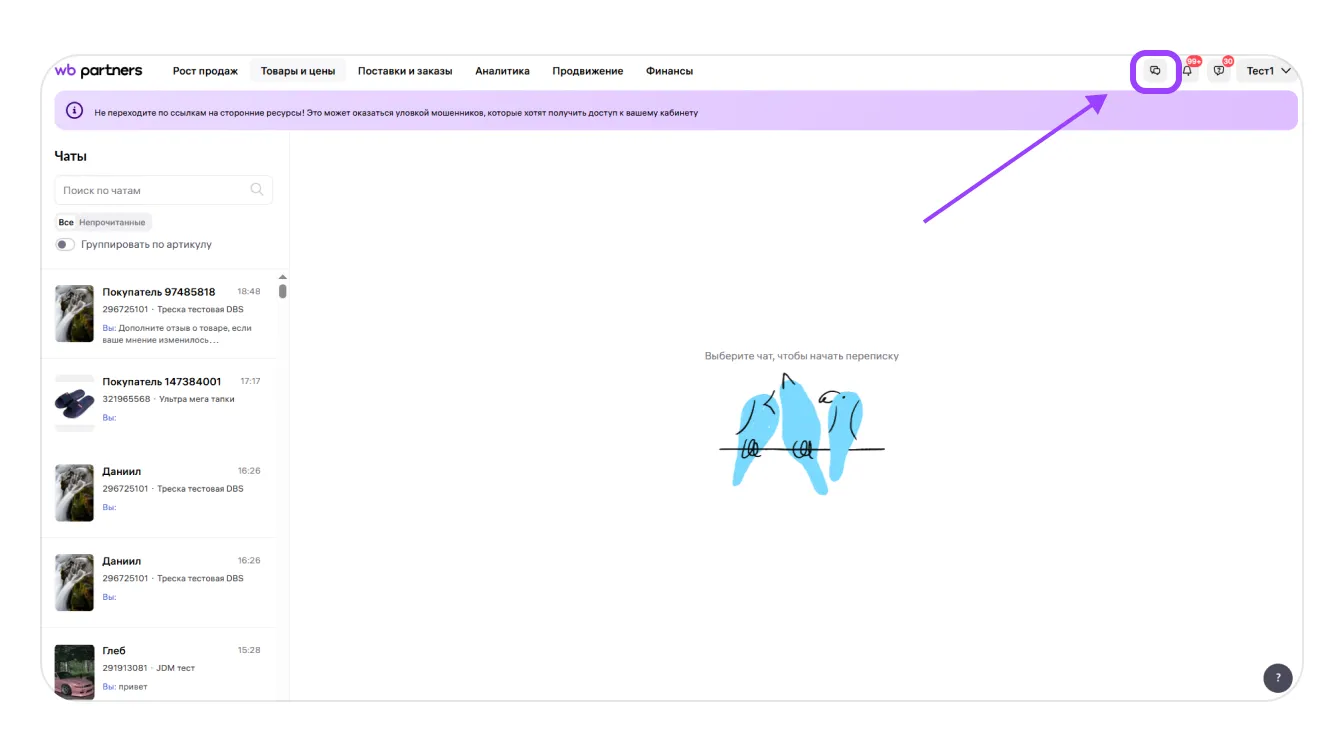The width and height of the screenshot is (1344, 756).
Task: Open the Поставки и заказы menu
Action: tap(405, 71)
